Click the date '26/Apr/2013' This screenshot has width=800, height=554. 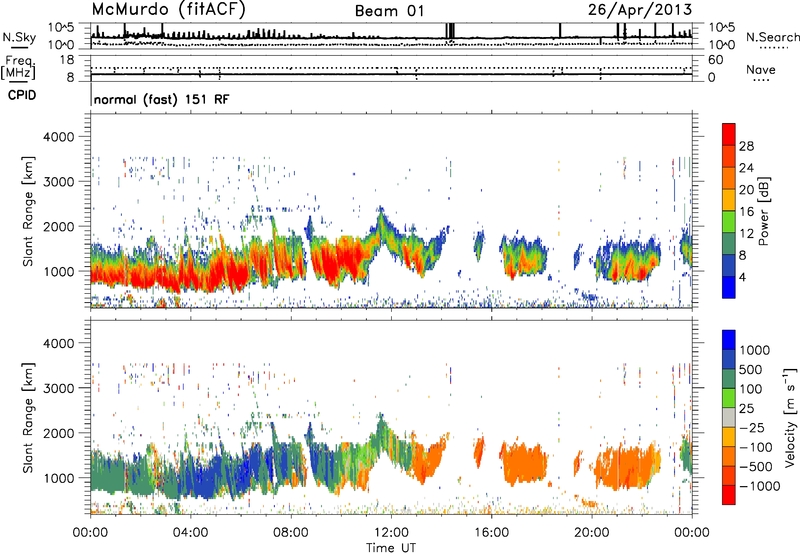(640, 10)
